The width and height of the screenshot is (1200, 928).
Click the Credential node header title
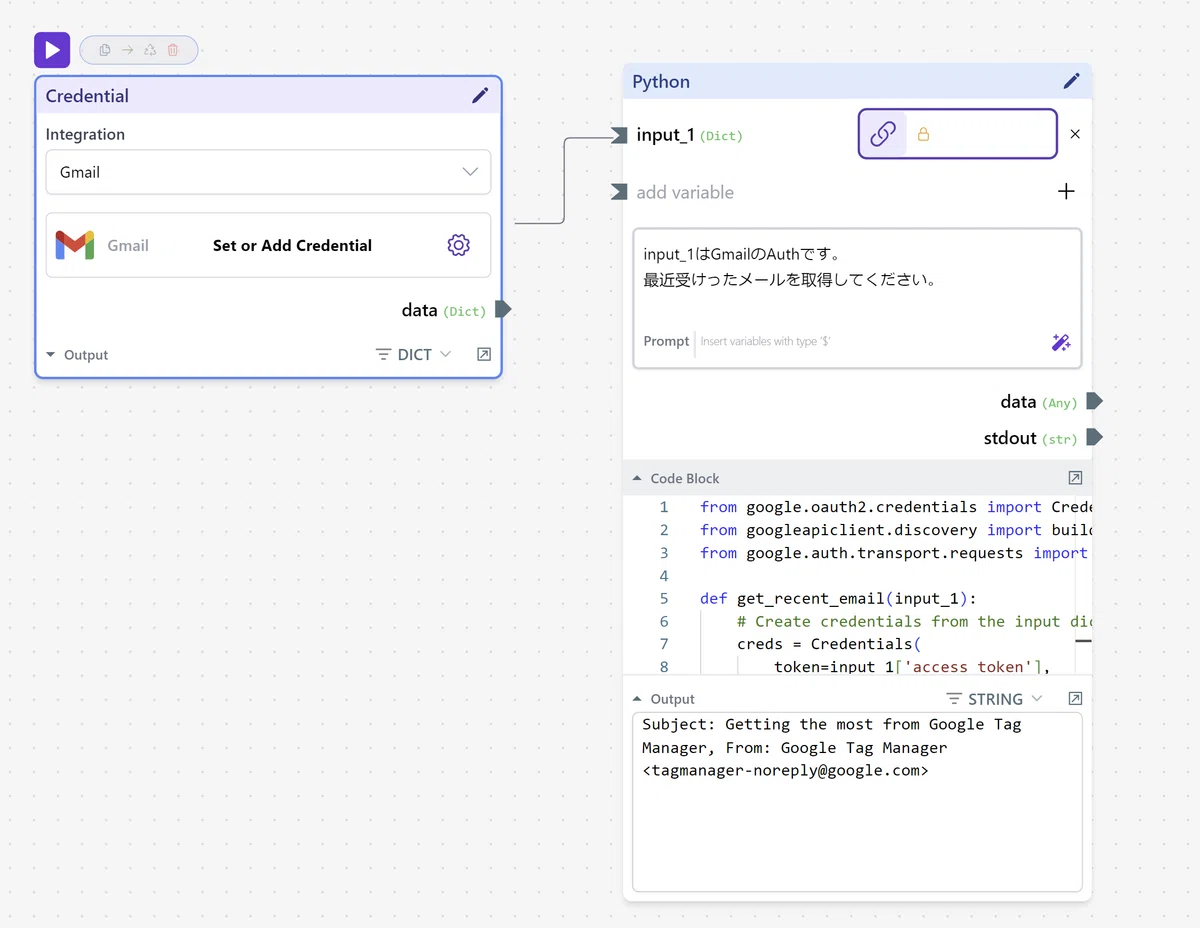click(87, 96)
